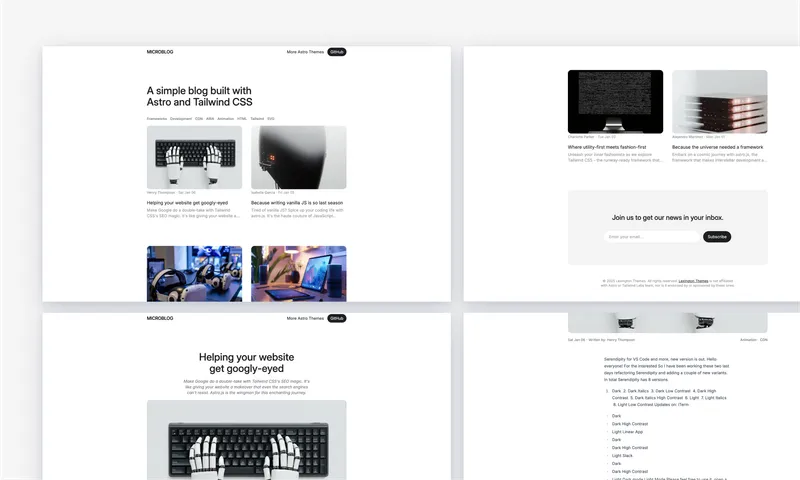Select the Tailwind tag filter

[257, 118]
